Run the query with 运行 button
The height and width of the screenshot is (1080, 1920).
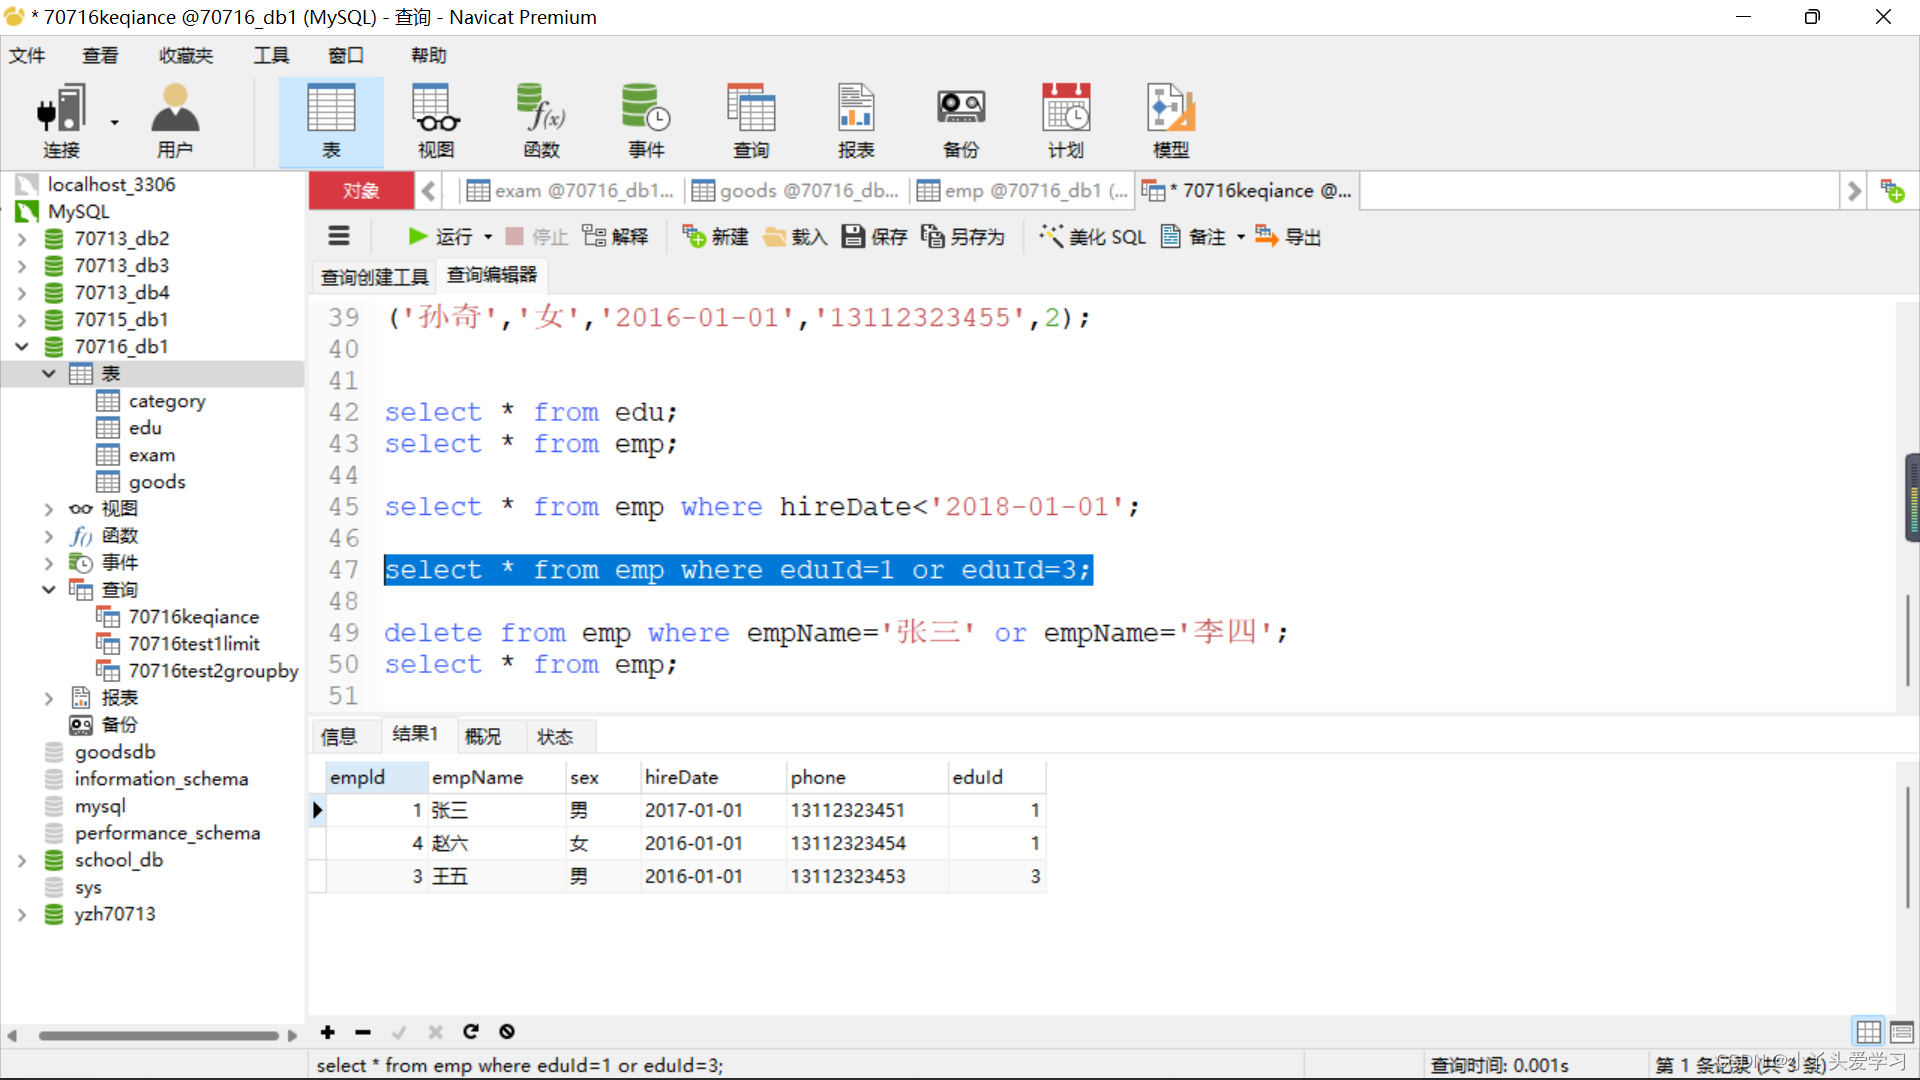pos(440,236)
